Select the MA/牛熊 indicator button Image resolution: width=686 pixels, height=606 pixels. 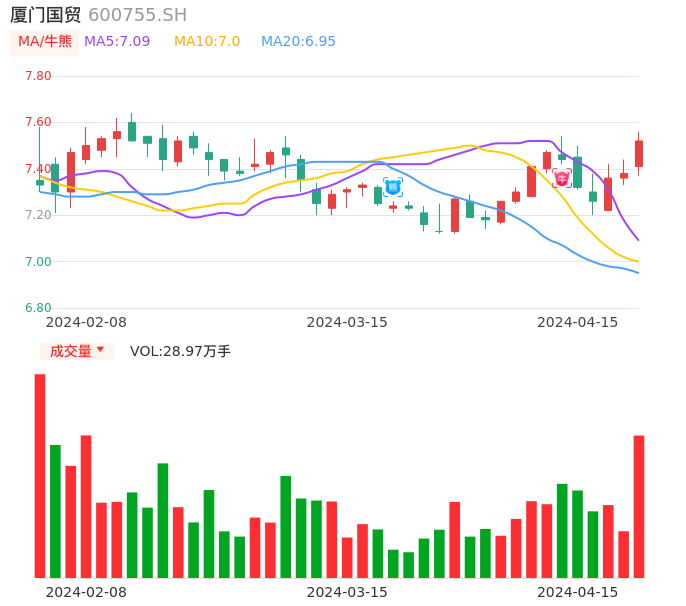[x=45, y=42]
